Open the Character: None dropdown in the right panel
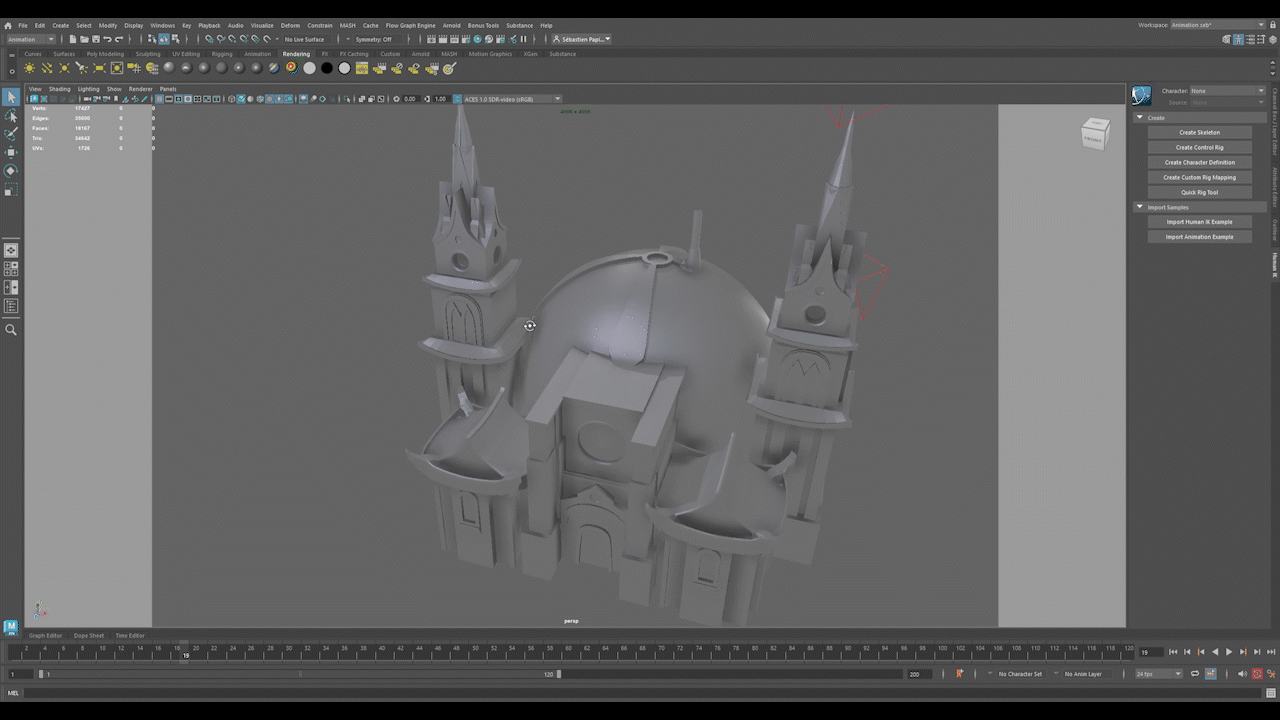 pos(1228,90)
